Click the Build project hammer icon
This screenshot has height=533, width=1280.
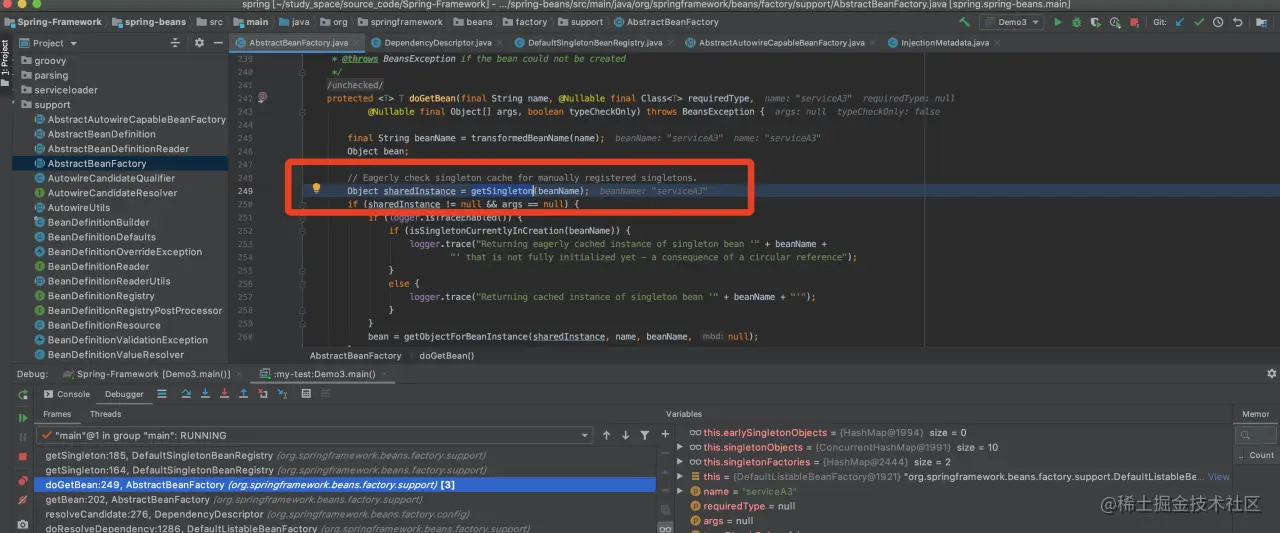pyautogui.click(x=965, y=22)
